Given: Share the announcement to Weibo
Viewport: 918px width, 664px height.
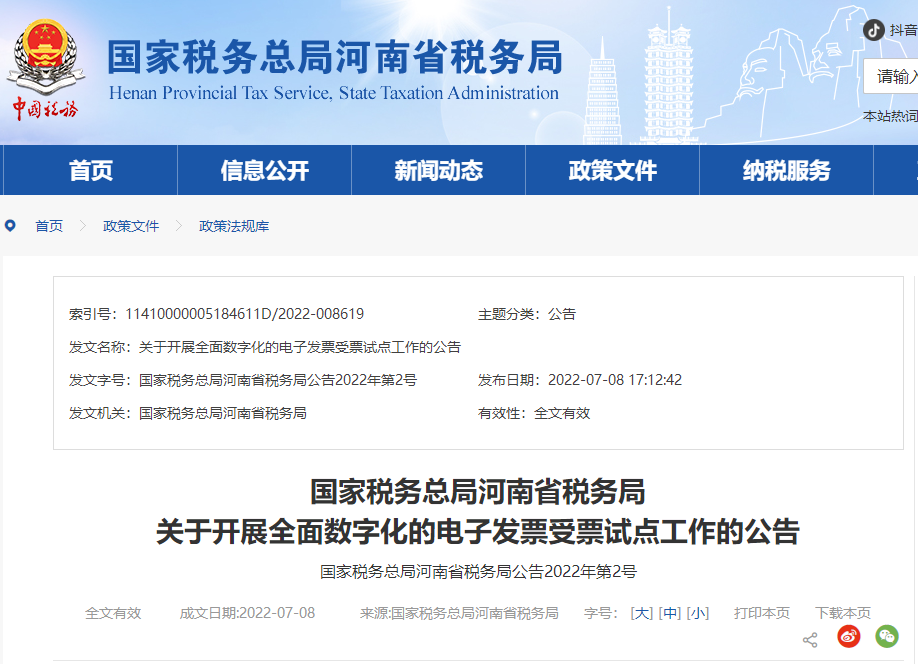Looking at the screenshot, I should pos(848,637).
